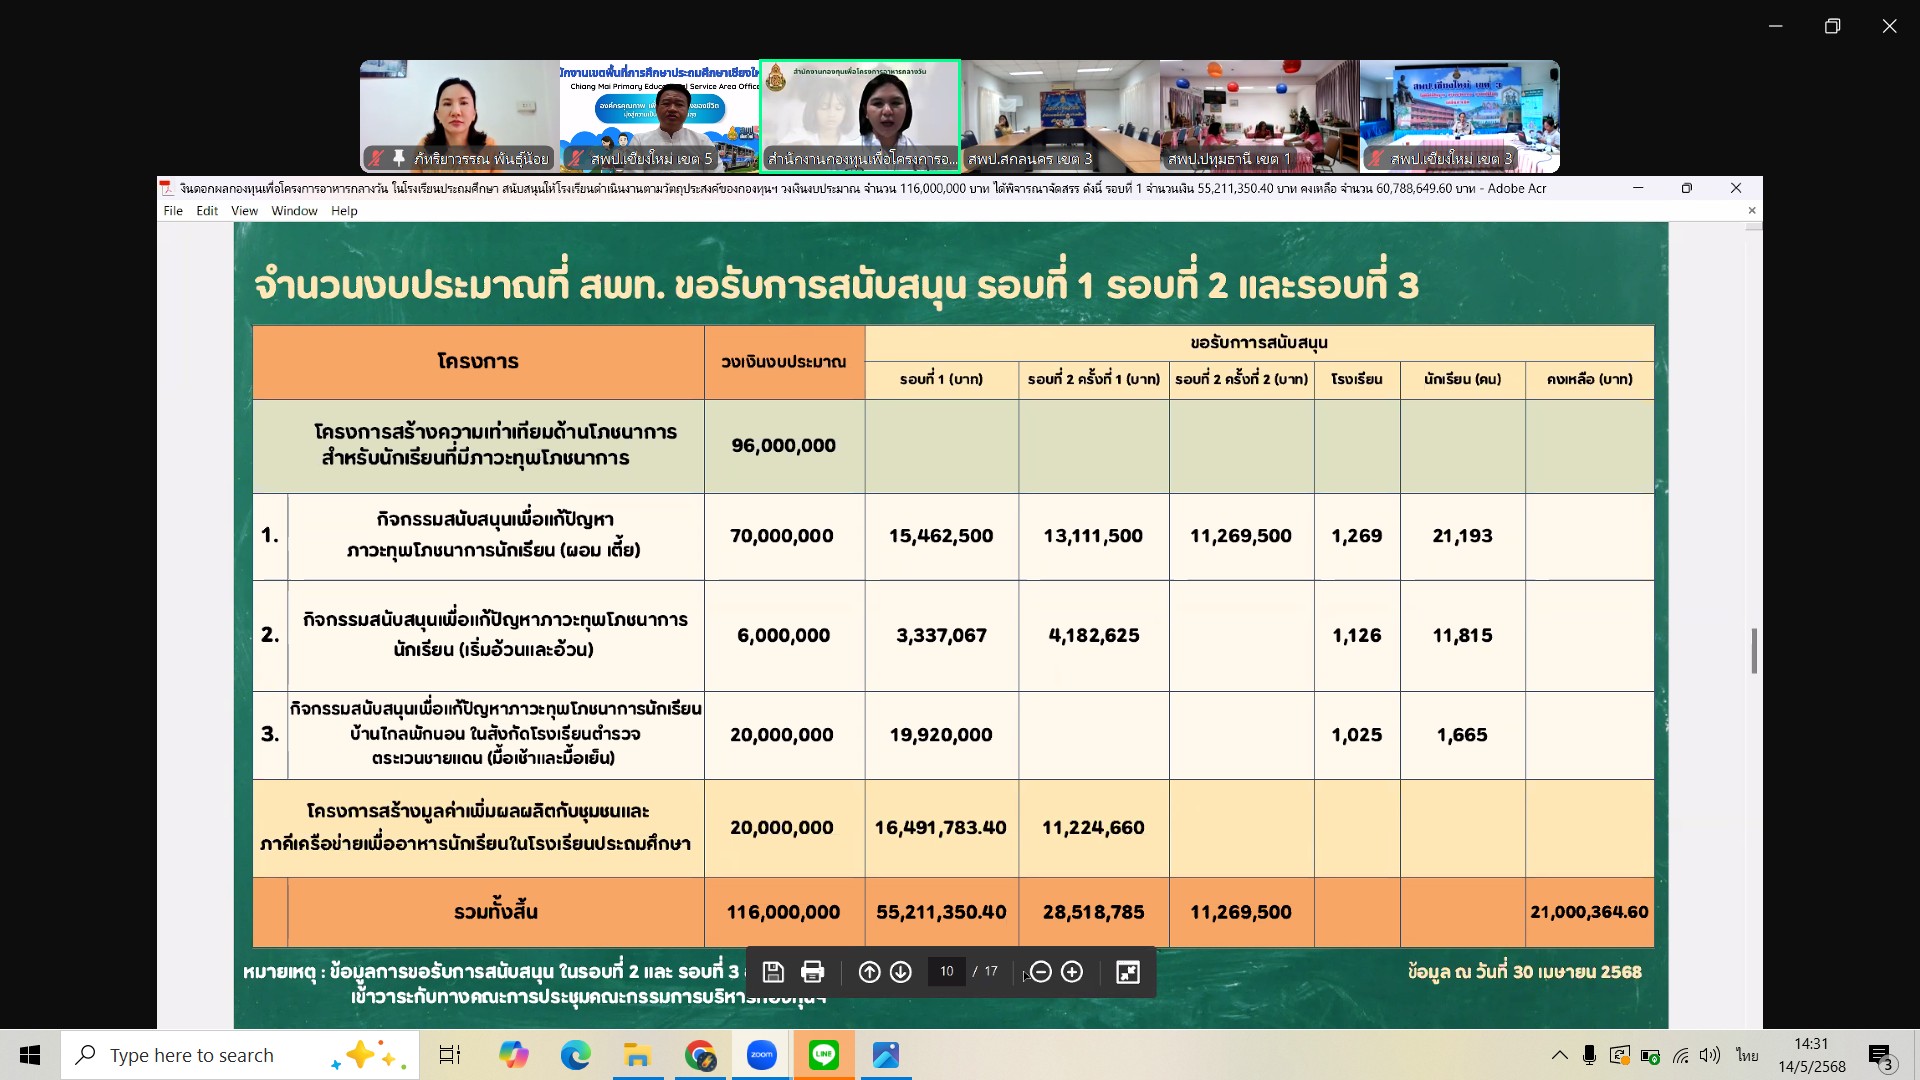
Task: Click the total cell showing 55,211,350.40
Action: pos(941,912)
